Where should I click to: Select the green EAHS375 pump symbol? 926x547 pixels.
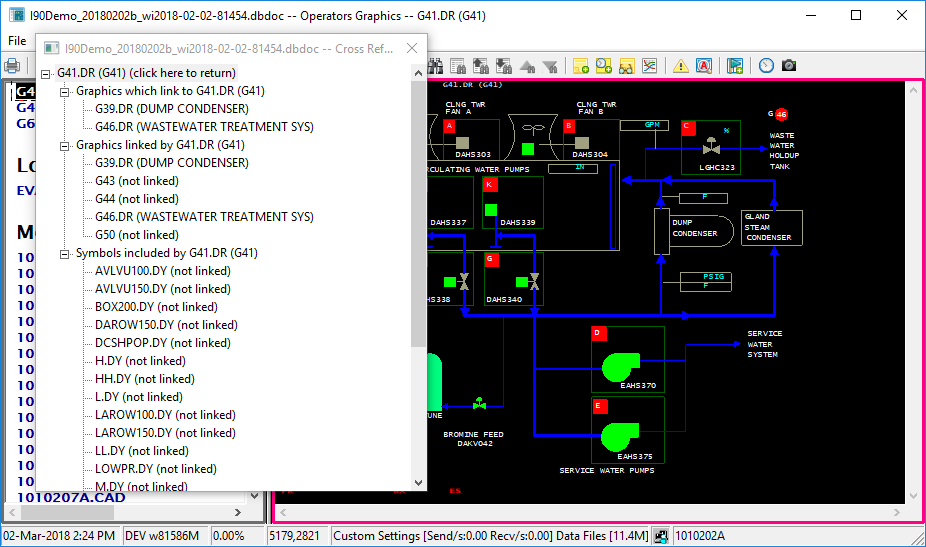click(619, 438)
